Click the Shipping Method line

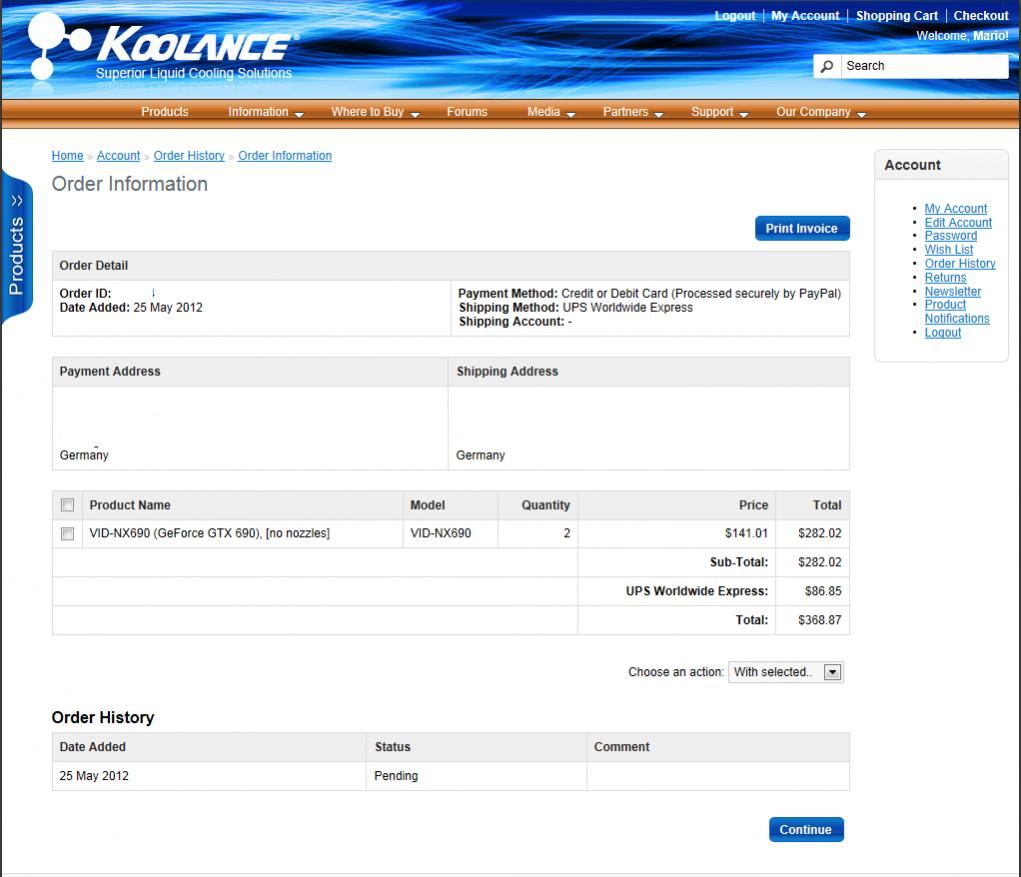coord(575,307)
